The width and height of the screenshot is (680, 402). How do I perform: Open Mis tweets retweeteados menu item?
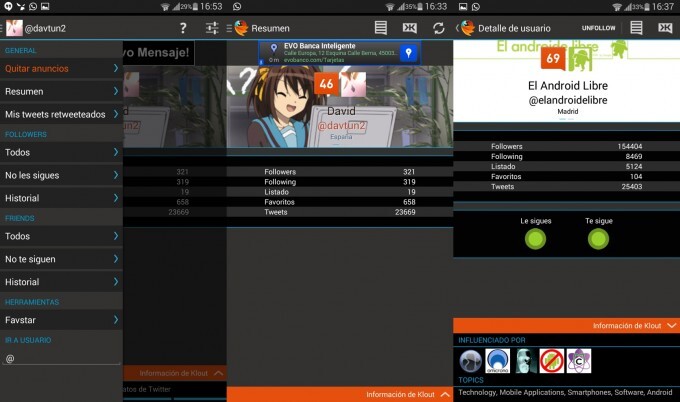[60, 114]
